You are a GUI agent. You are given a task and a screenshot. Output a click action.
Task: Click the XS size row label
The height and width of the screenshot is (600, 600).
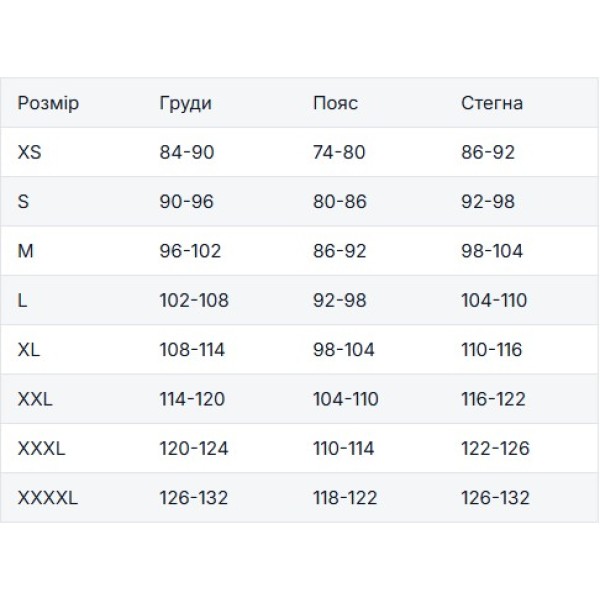(30, 153)
